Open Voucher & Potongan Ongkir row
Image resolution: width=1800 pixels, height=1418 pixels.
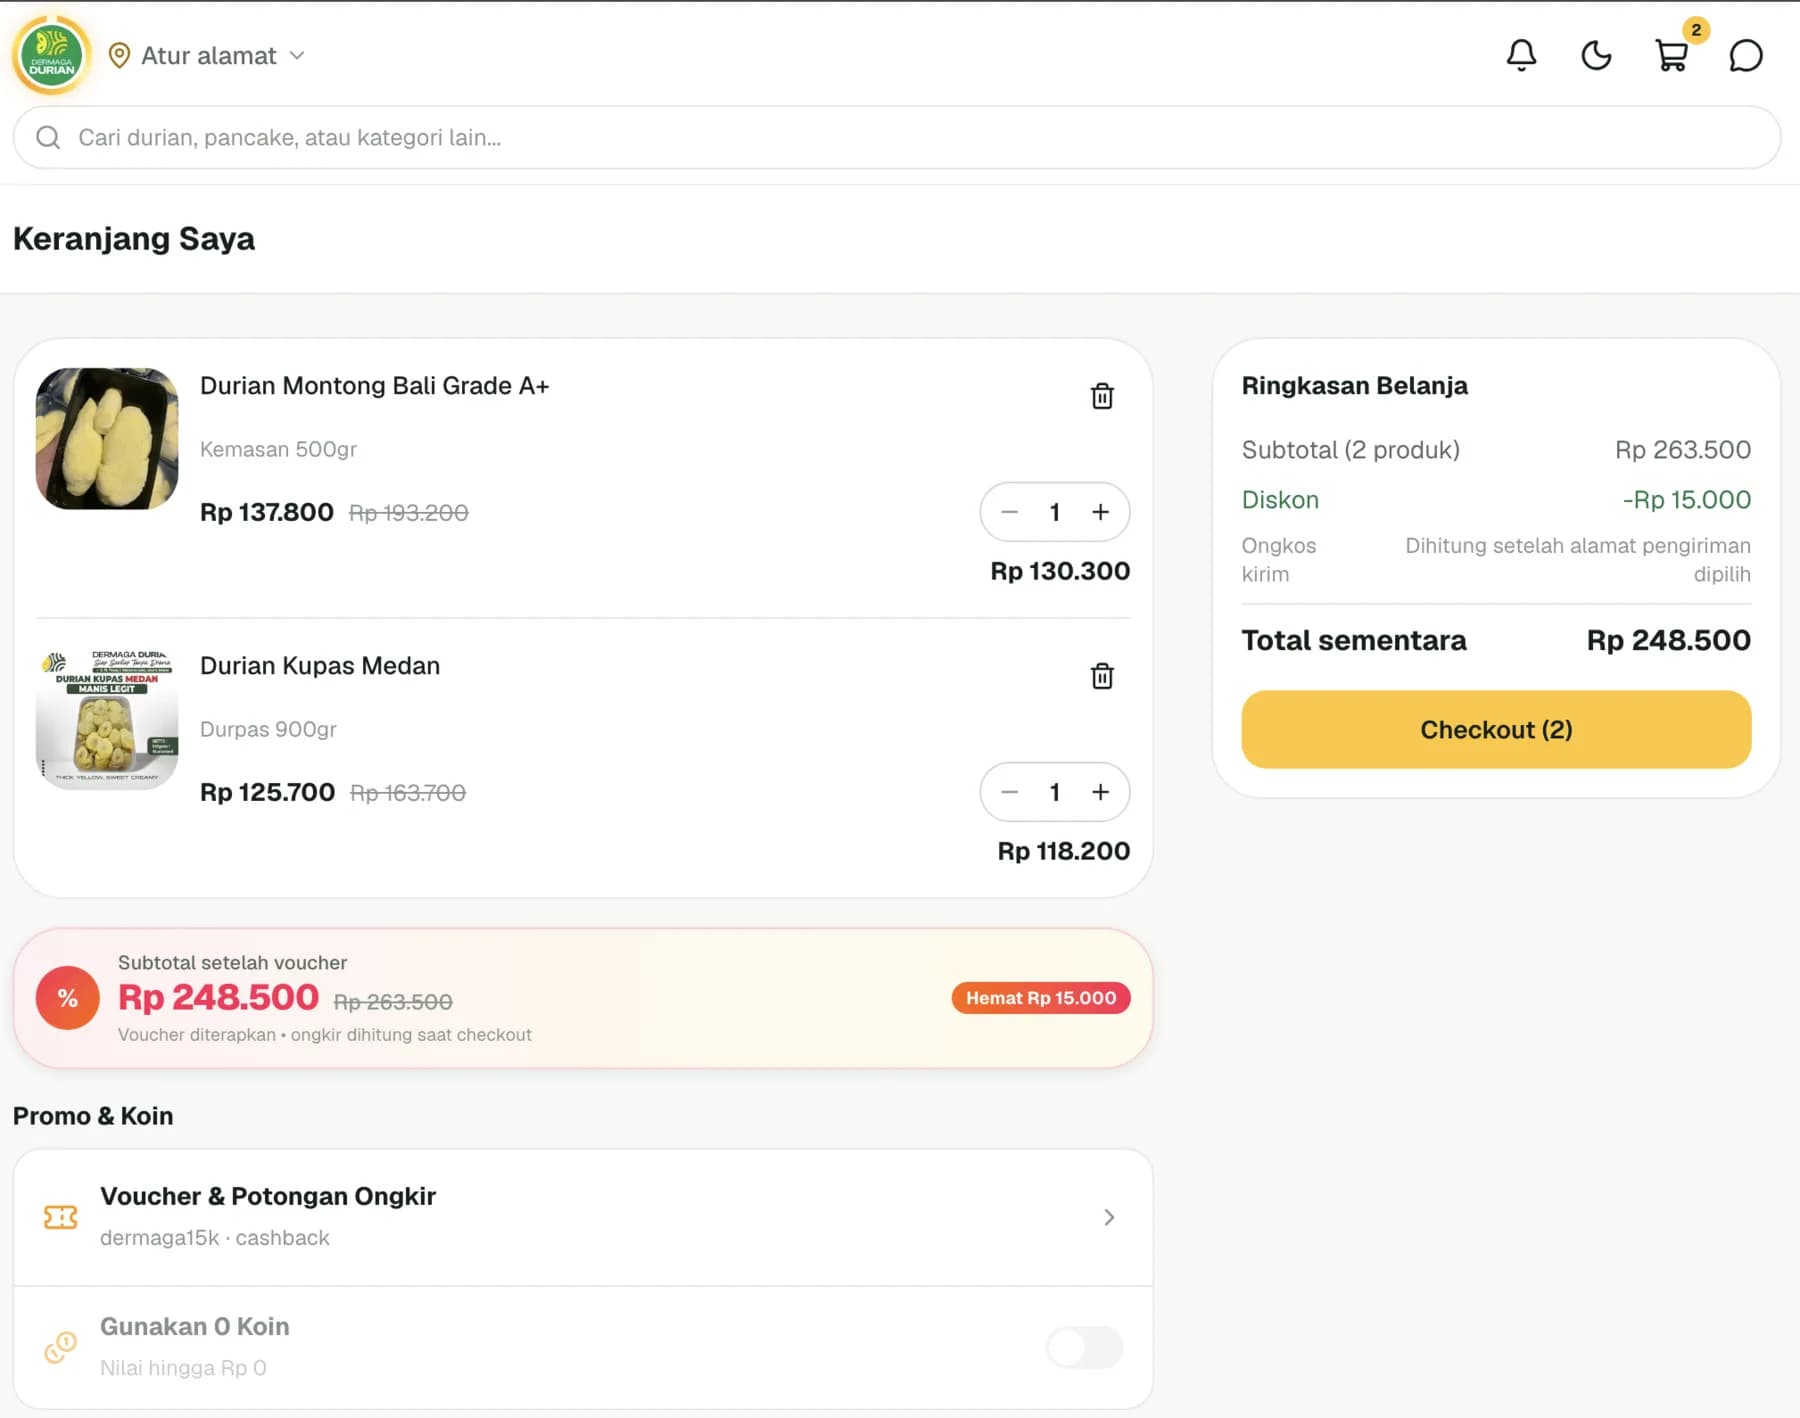click(583, 1217)
